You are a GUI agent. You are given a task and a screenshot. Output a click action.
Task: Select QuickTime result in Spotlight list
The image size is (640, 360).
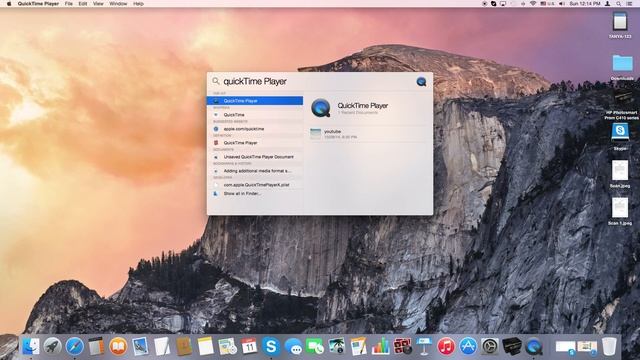pyautogui.click(x=255, y=115)
